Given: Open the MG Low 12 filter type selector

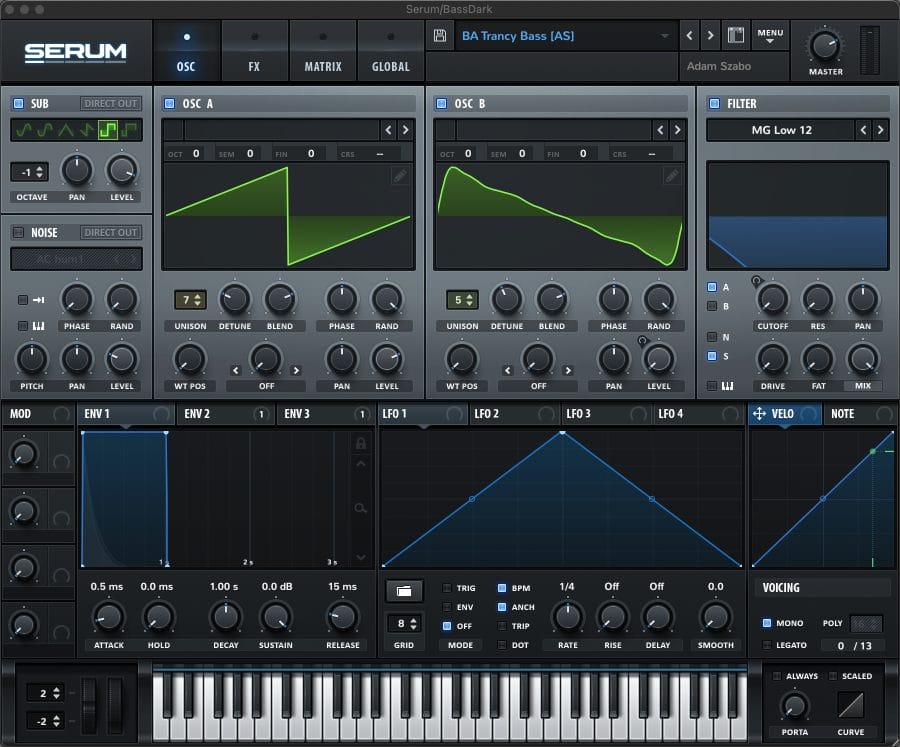Looking at the screenshot, I should 780,130.
